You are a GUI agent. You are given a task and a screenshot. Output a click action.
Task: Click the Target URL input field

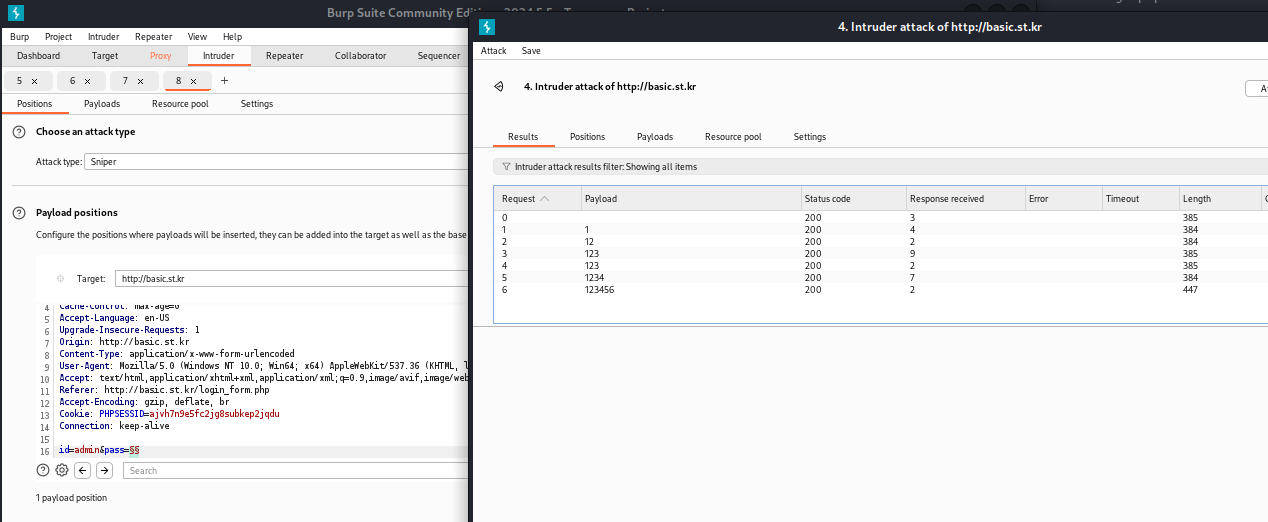tap(290, 279)
